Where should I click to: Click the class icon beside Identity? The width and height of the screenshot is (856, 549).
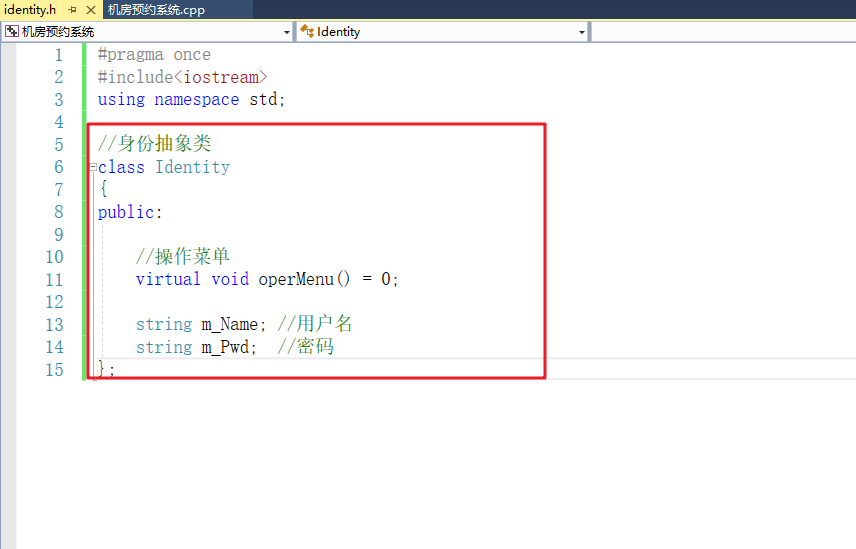[x=307, y=32]
